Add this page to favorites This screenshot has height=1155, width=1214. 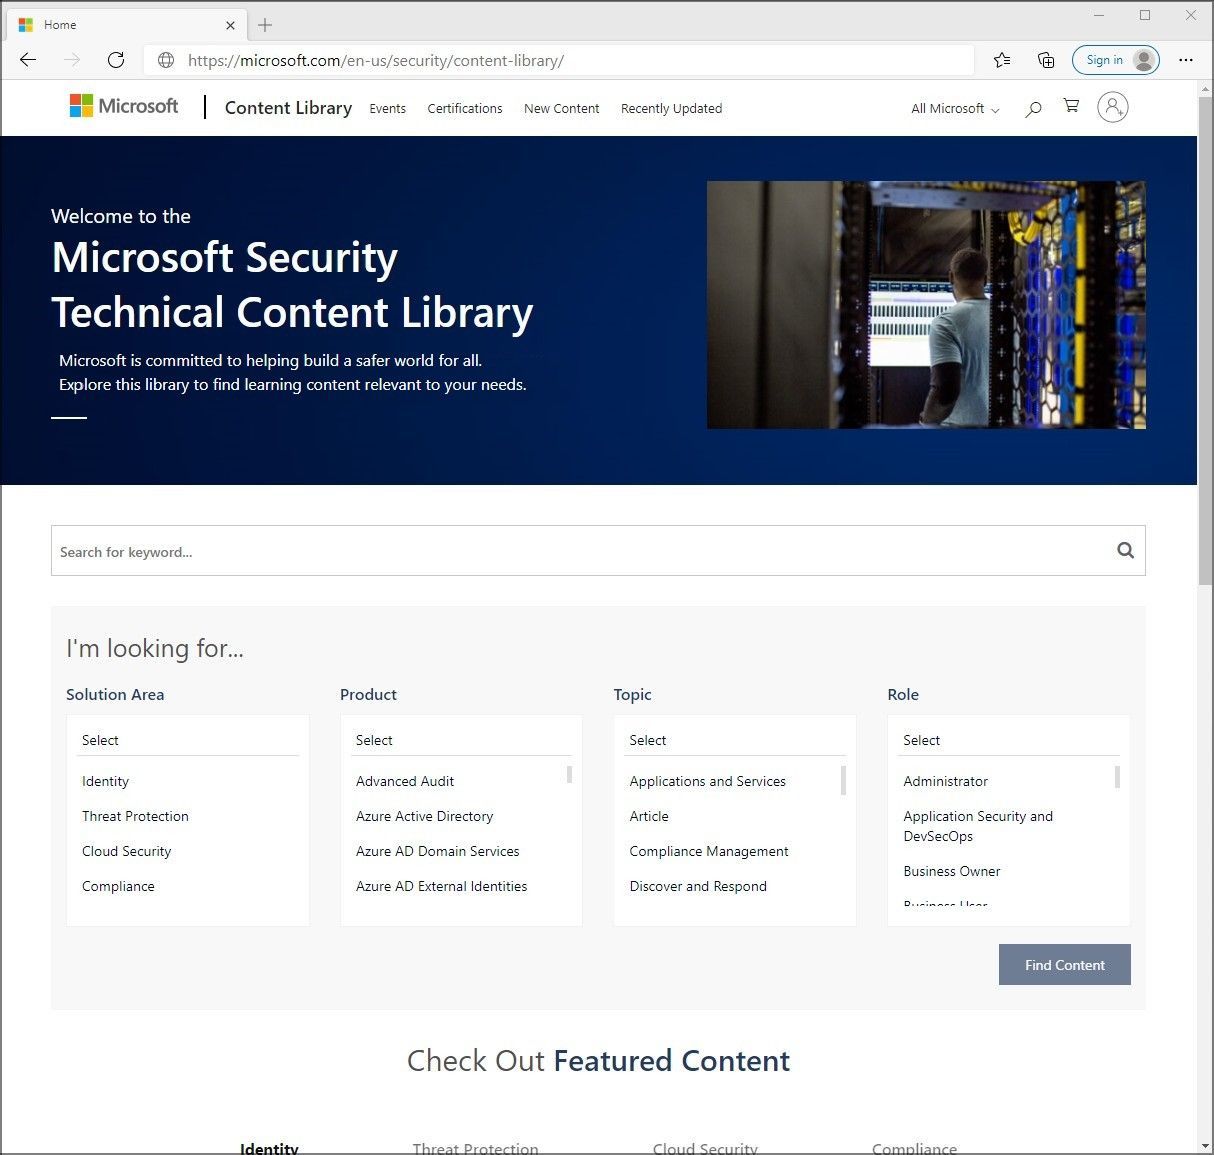[1001, 60]
